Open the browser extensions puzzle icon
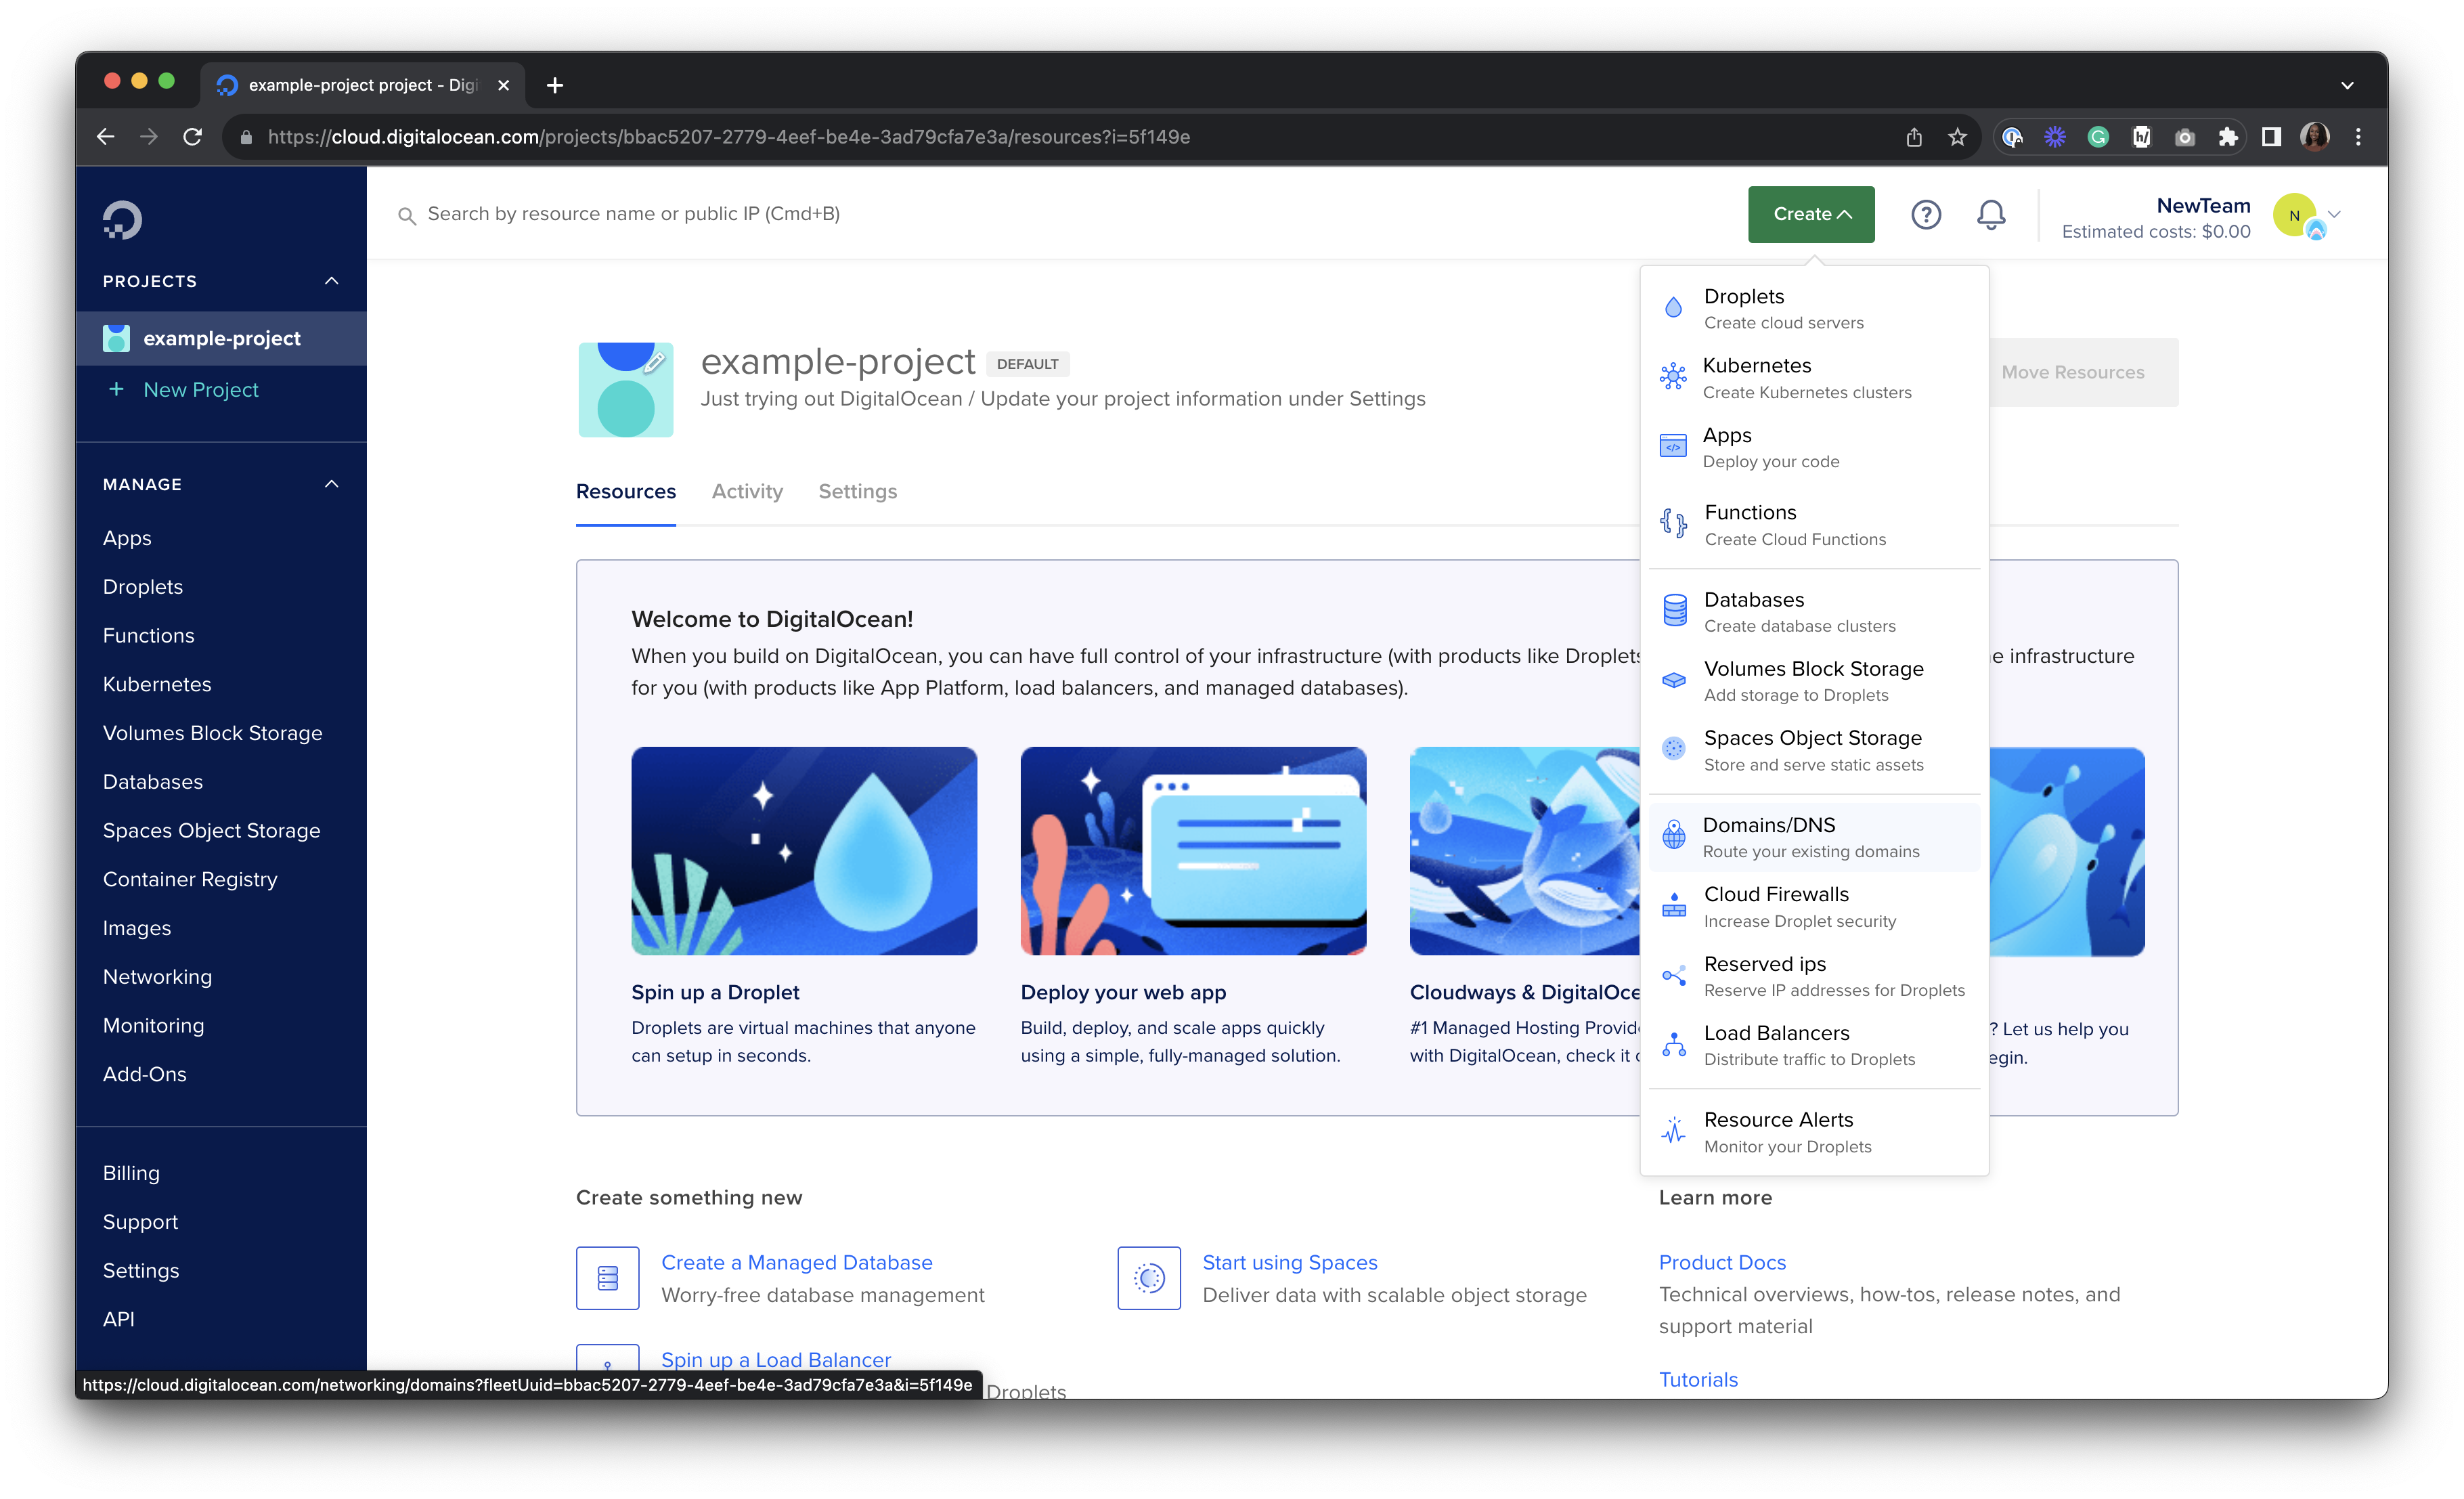This screenshot has width=2464, height=1499. [x=2227, y=137]
